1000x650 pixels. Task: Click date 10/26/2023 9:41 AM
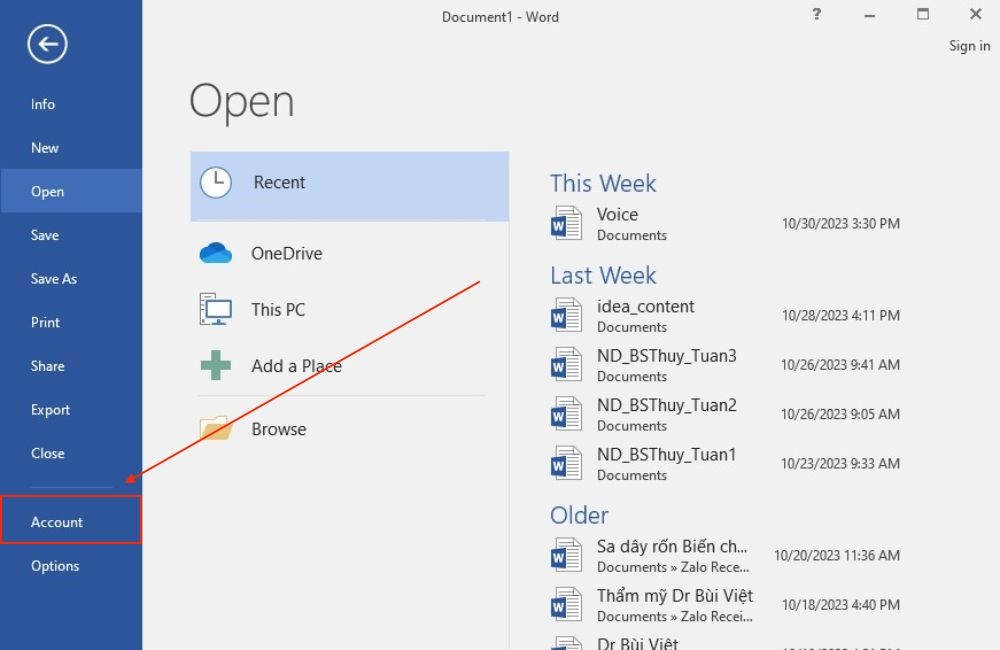(840, 364)
